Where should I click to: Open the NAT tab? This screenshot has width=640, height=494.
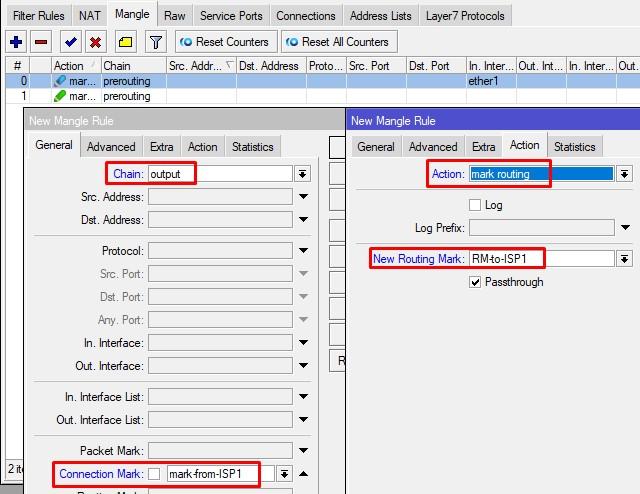90,16
